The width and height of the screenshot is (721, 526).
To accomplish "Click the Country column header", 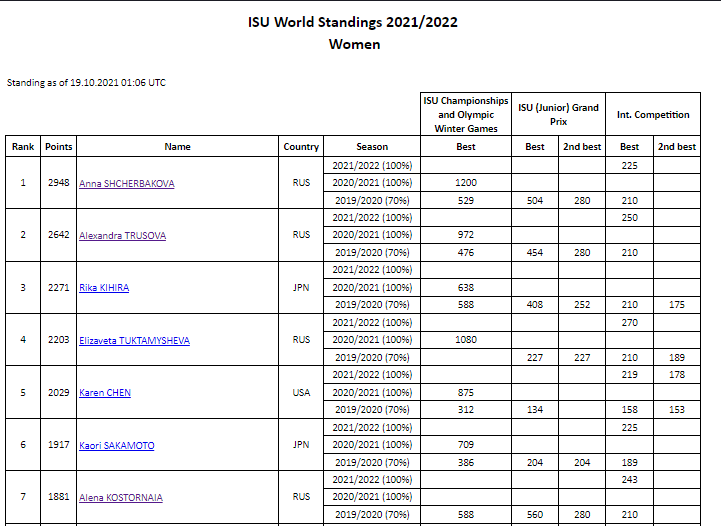I will click(301, 147).
